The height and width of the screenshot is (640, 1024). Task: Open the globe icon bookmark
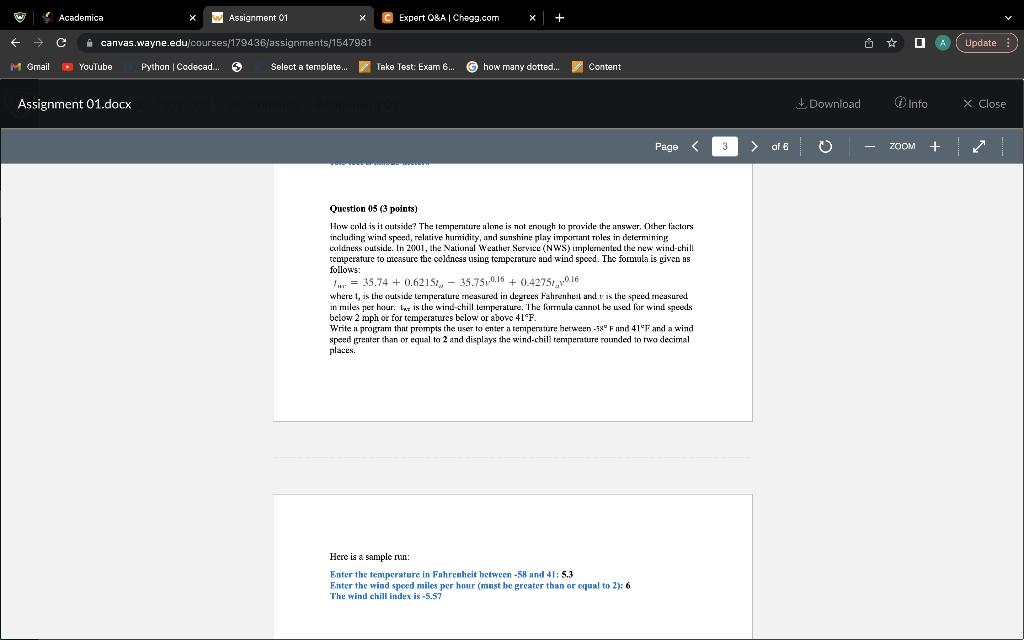[237, 67]
